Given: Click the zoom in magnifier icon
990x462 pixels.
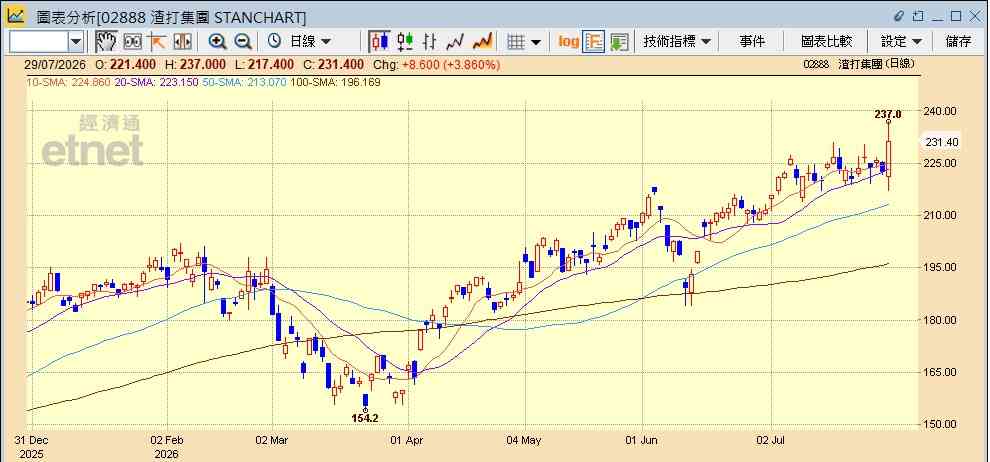Looking at the screenshot, I should coord(218,42).
